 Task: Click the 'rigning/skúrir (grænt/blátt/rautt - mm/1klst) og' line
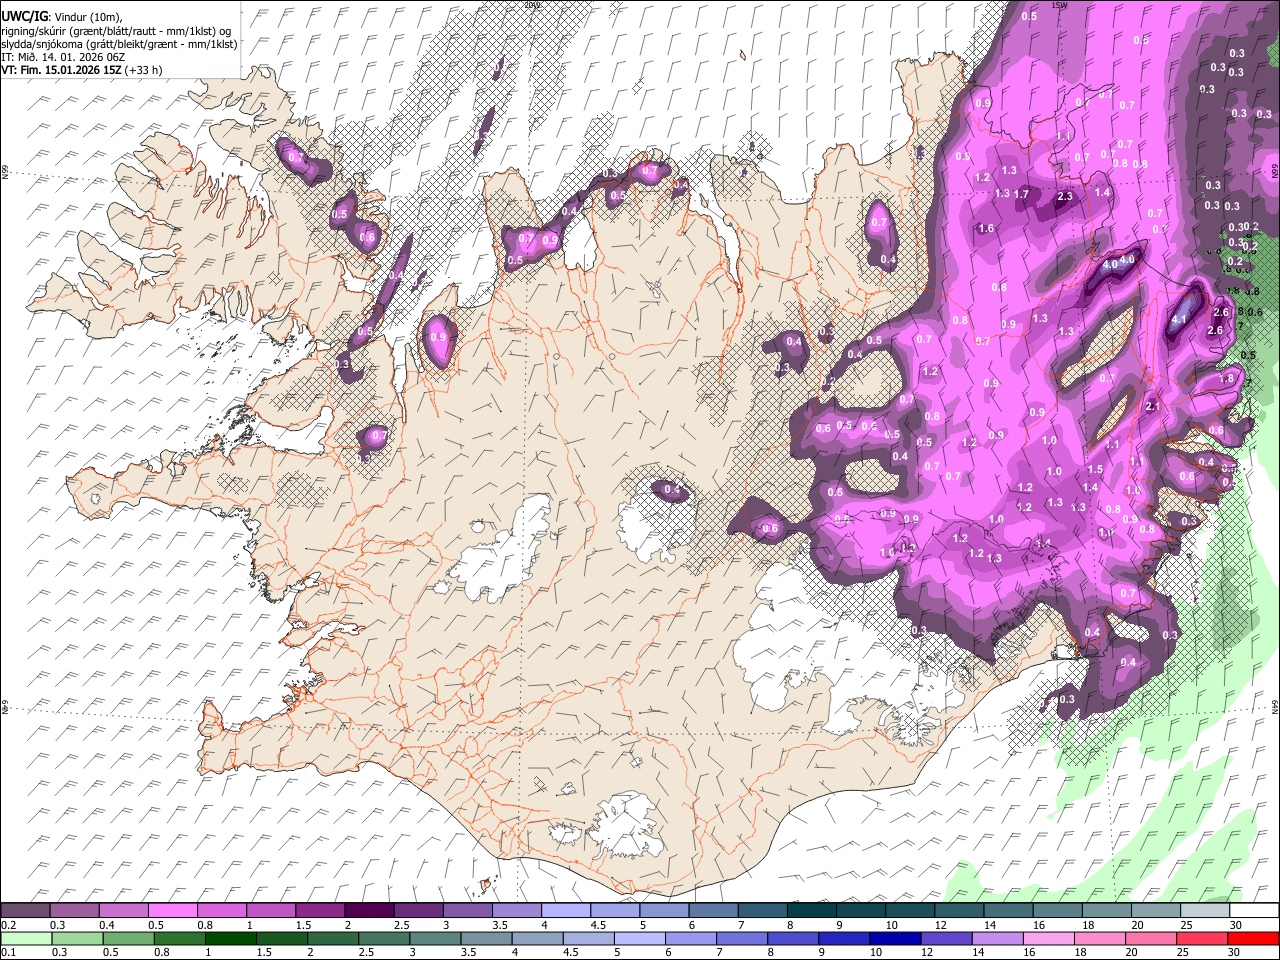click(116, 30)
